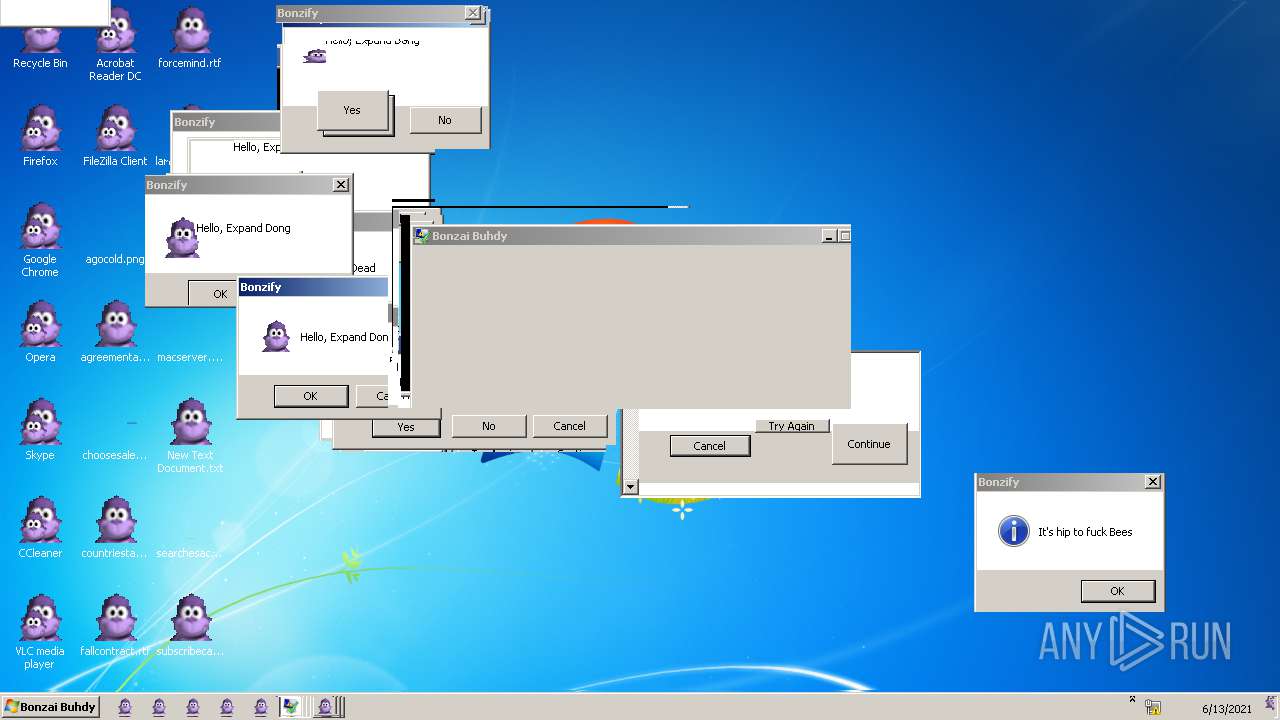The height and width of the screenshot is (720, 1280).
Task: Show hidden system tray icons
Action: pos(1132,700)
